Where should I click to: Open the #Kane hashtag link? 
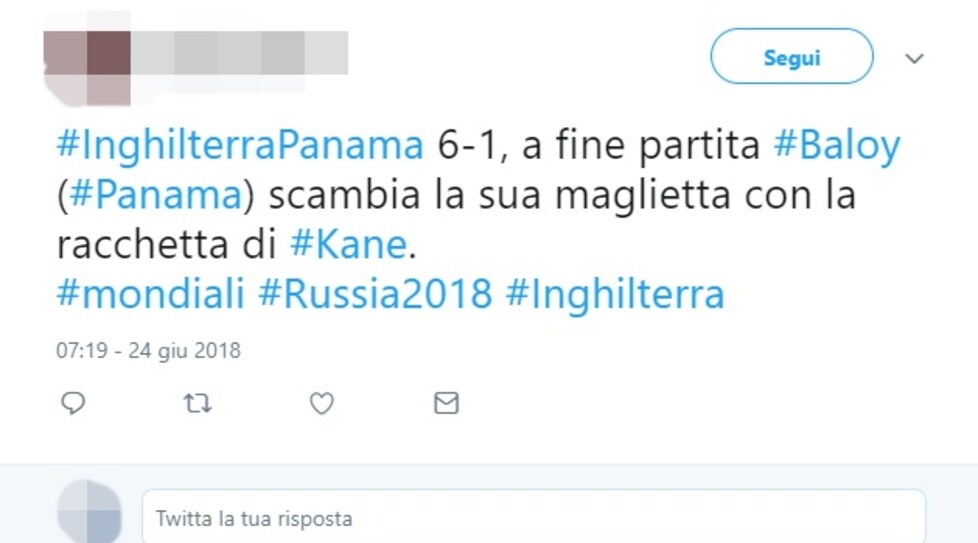348,244
